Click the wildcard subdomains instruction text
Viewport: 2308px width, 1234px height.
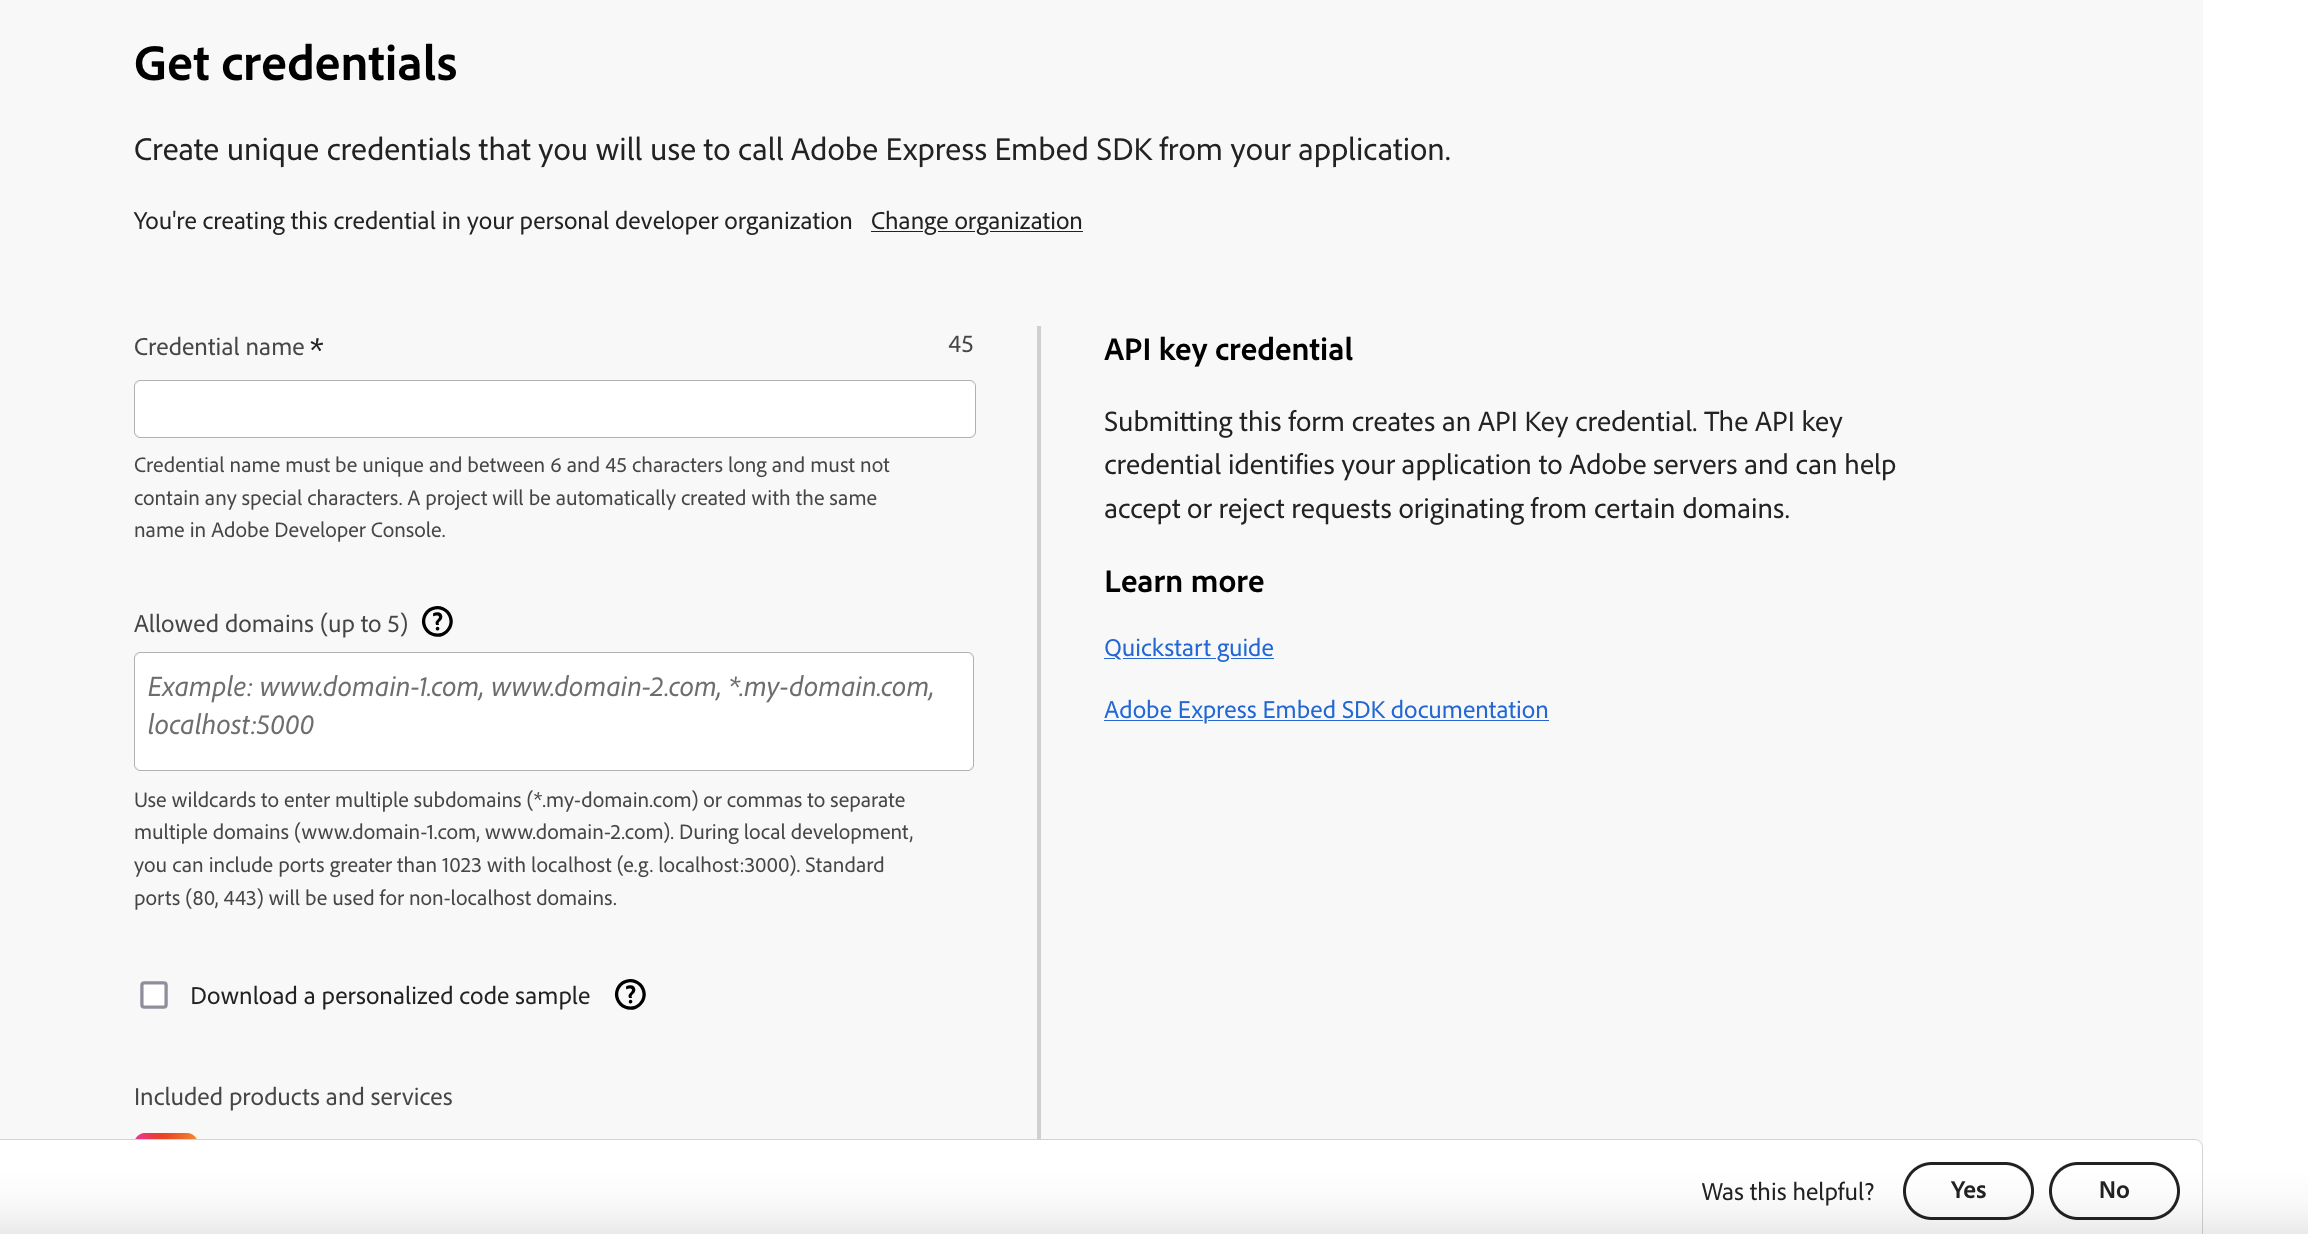[524, 848]
